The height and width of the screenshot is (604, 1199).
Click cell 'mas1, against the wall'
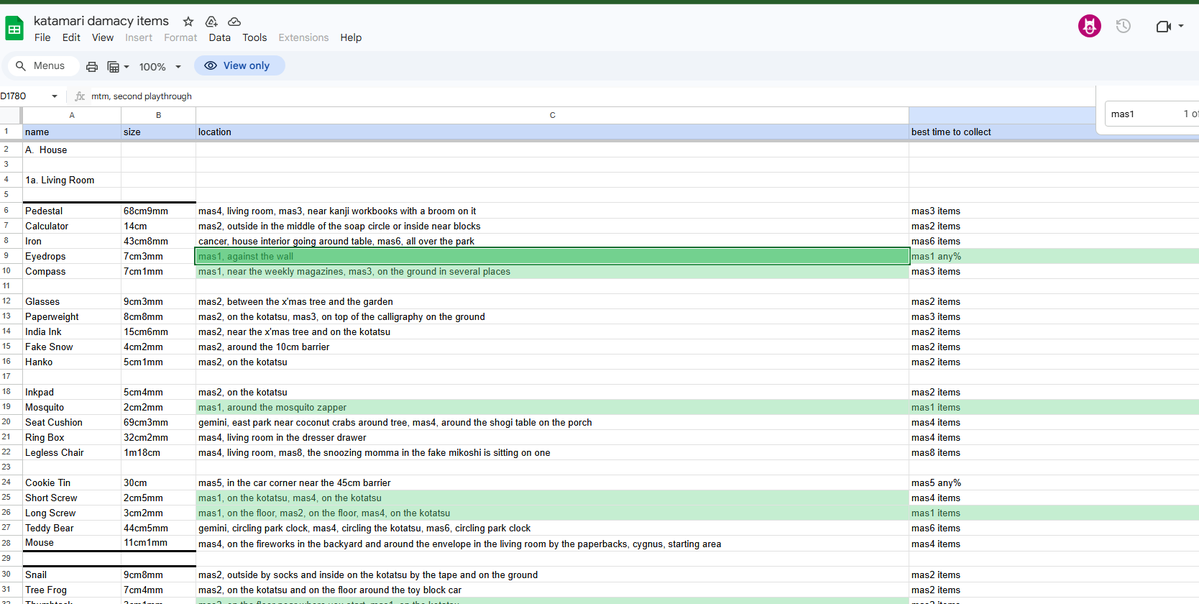[552, 256]
